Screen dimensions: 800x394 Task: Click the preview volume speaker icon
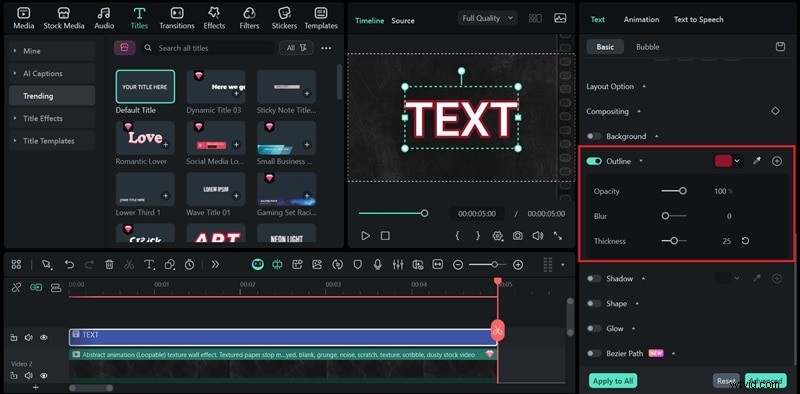pyautogui.click(x=537, y=236)
